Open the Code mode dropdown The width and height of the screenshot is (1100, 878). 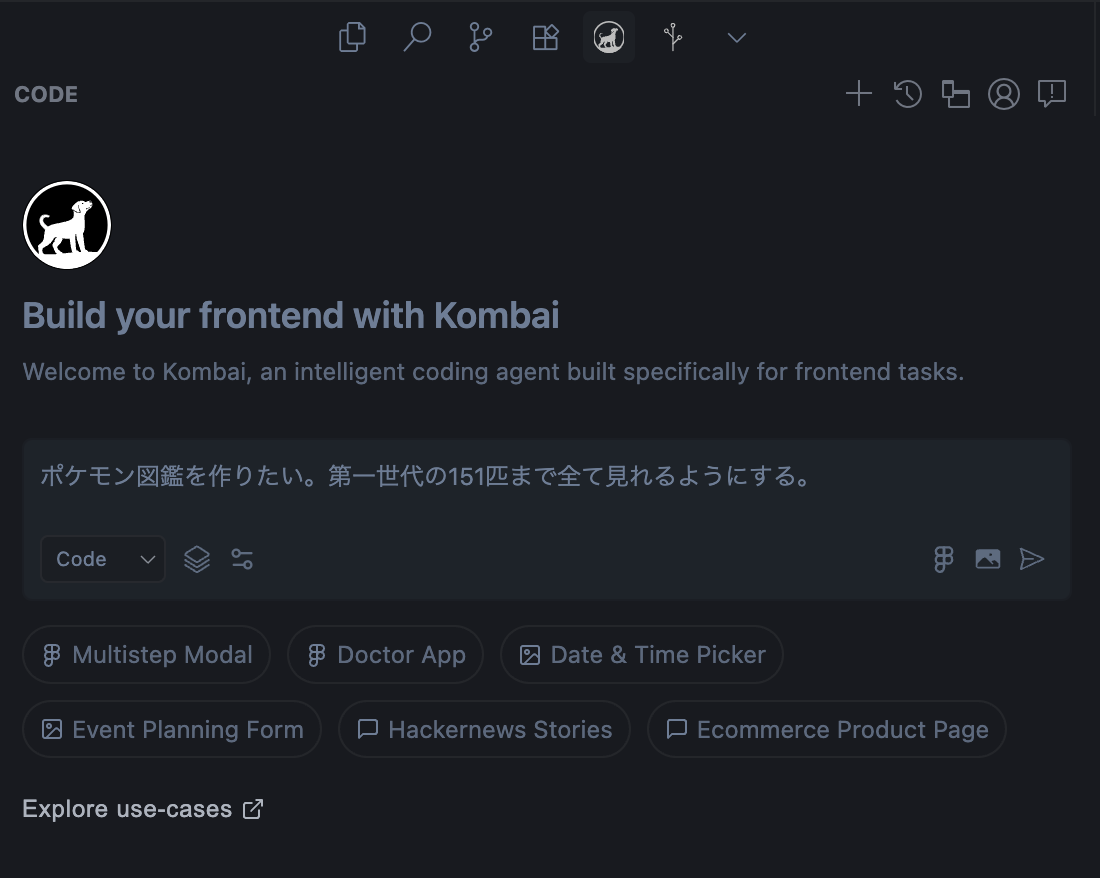[103, 559]
